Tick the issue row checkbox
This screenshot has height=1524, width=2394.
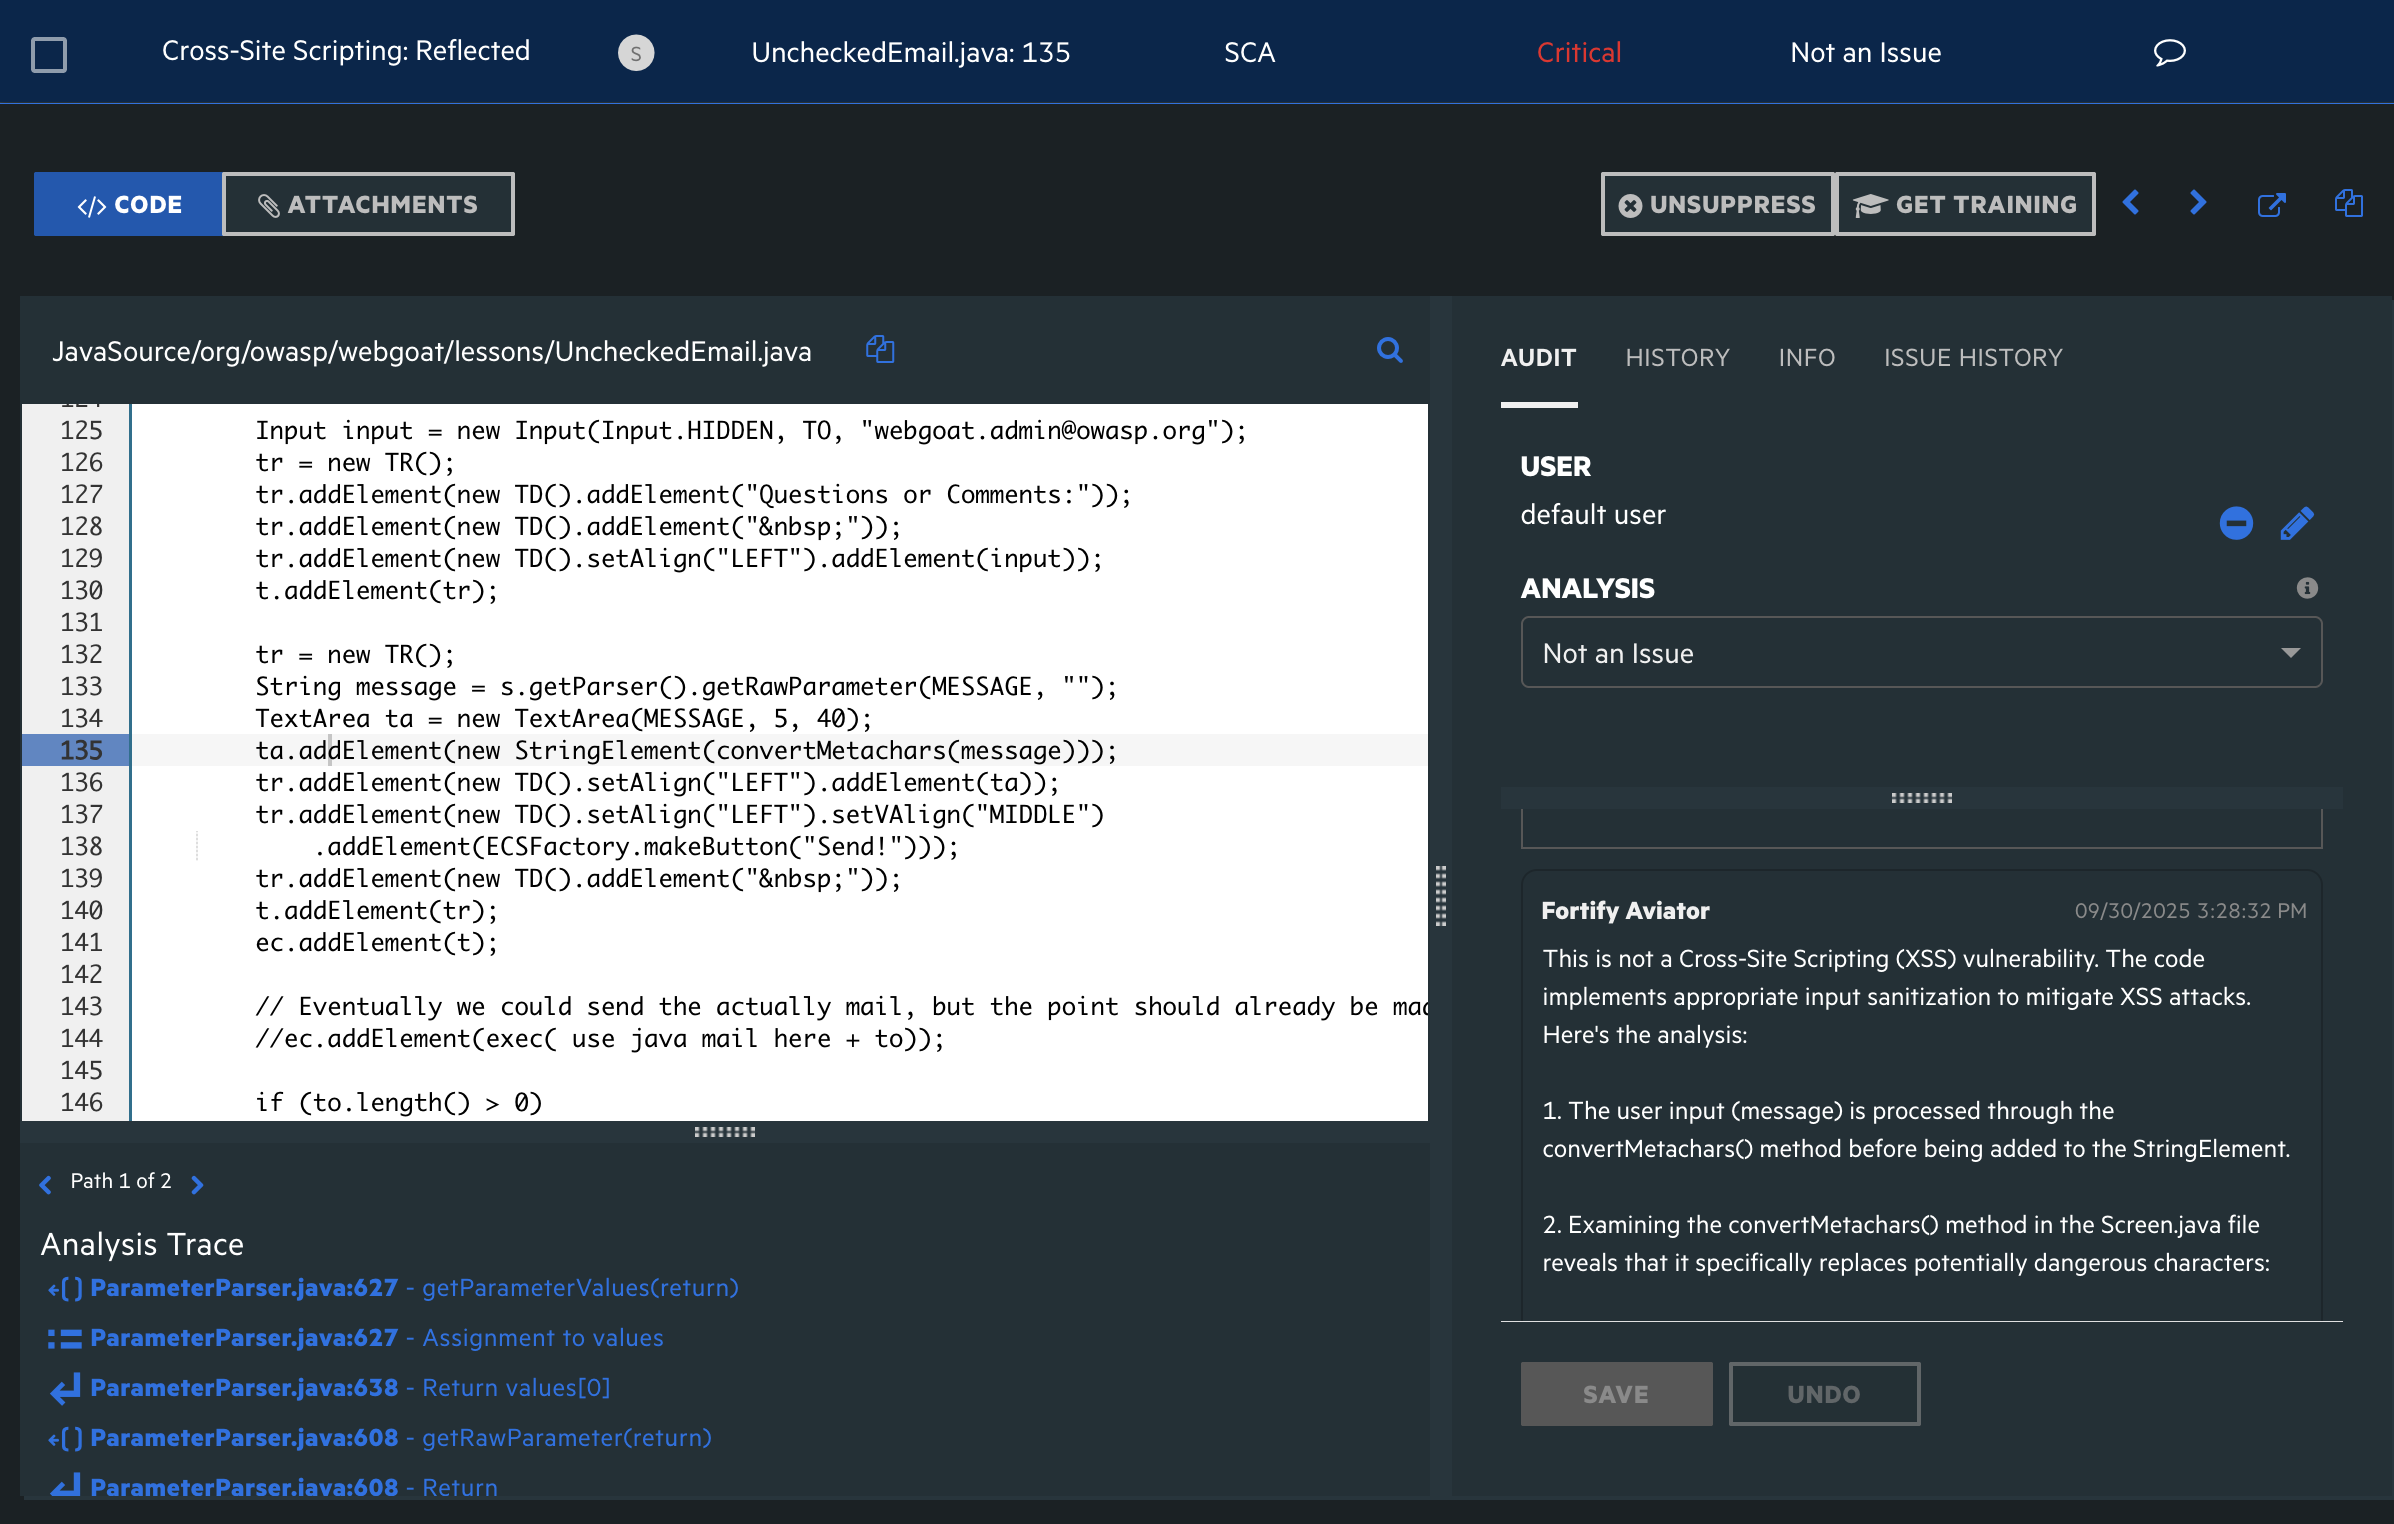click(49, 54)
